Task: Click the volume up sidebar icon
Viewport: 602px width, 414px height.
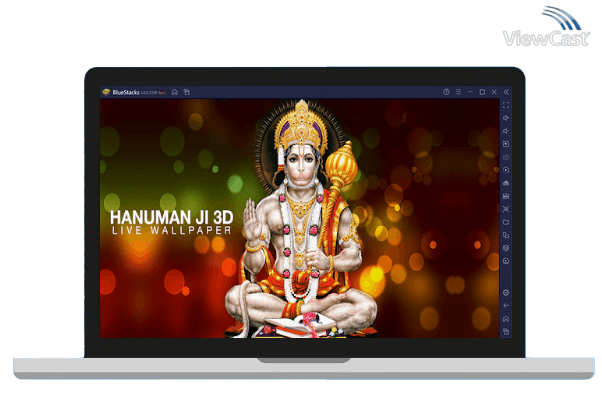Action: 506,118
